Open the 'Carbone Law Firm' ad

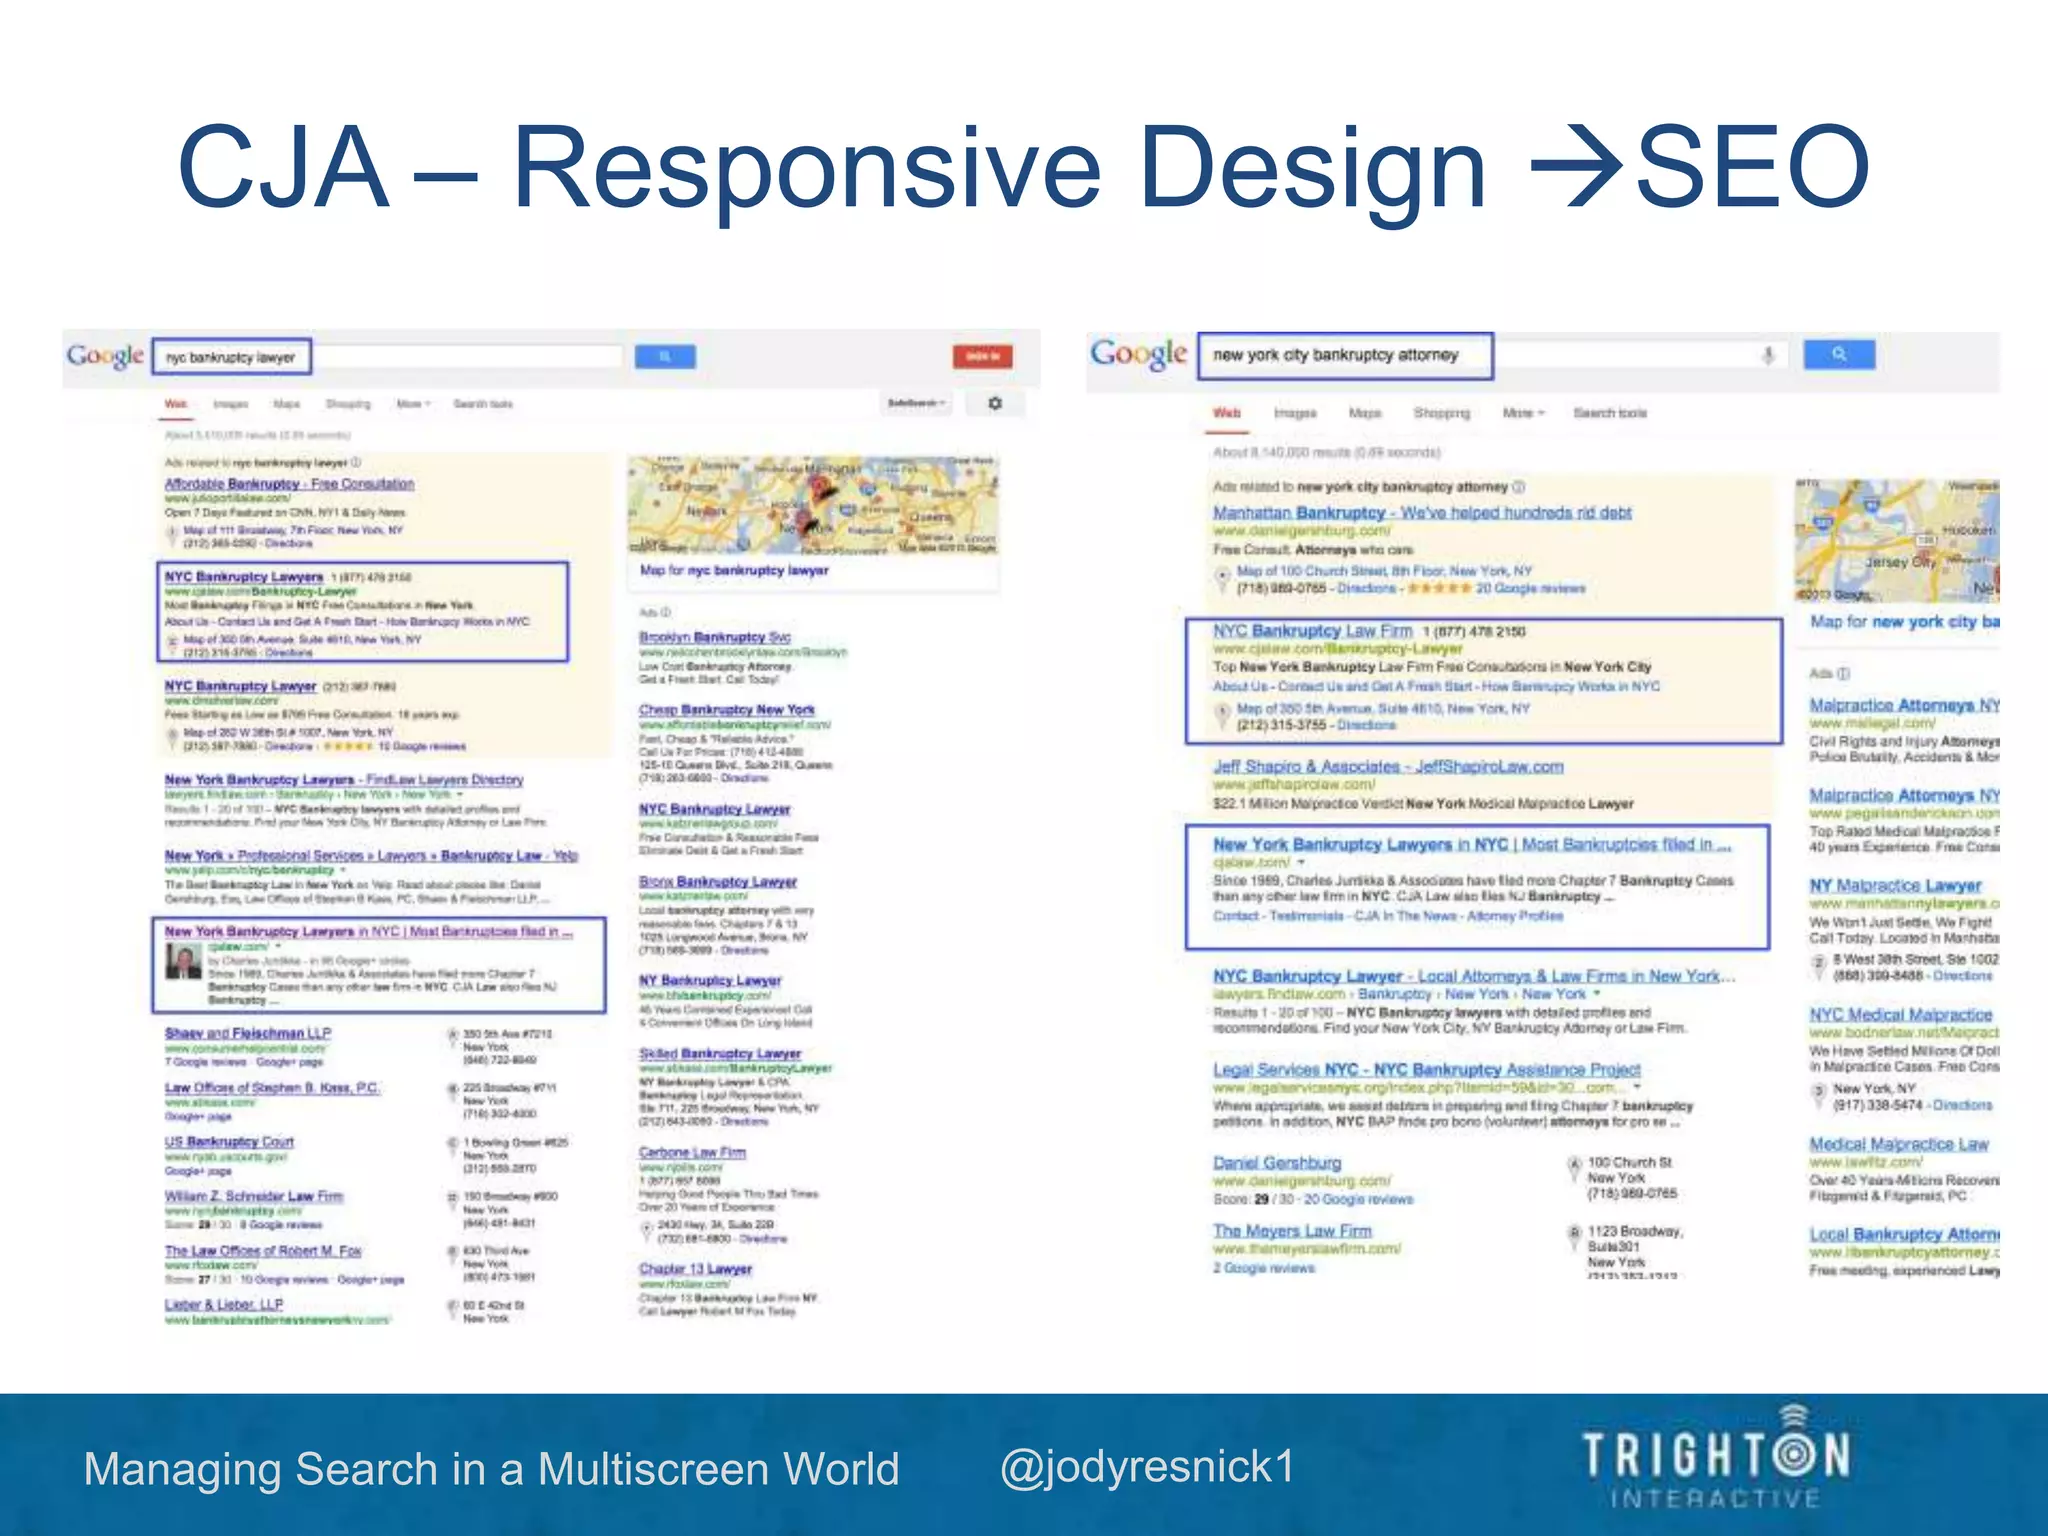692,1152
